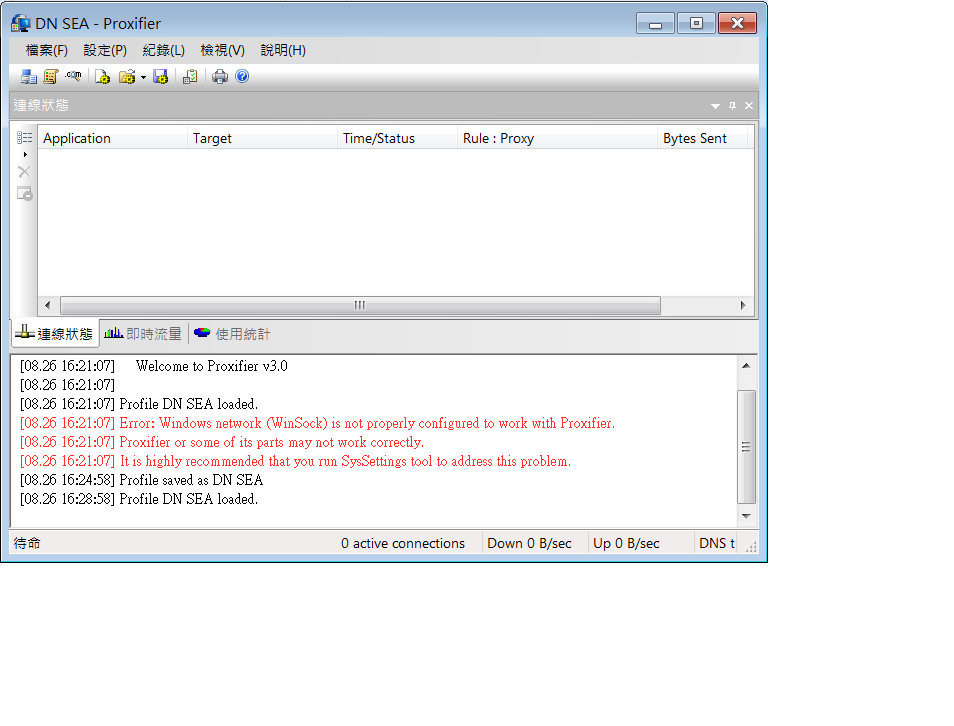Save profile floppy disk icon
954x726 pixels.
coord(161,77)
